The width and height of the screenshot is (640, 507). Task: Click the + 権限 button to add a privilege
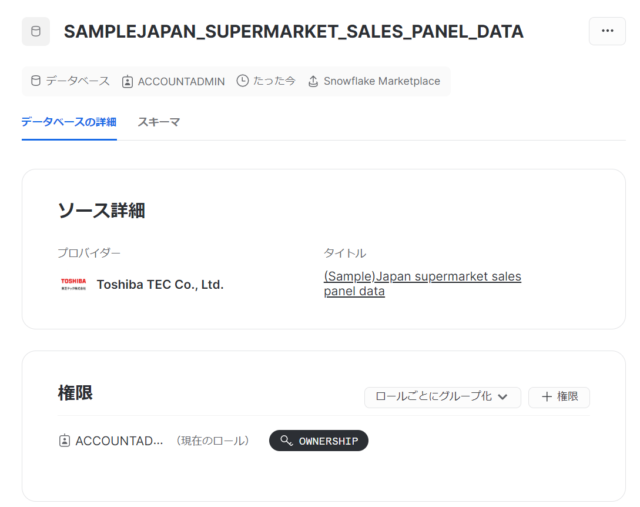coord(559,397)
